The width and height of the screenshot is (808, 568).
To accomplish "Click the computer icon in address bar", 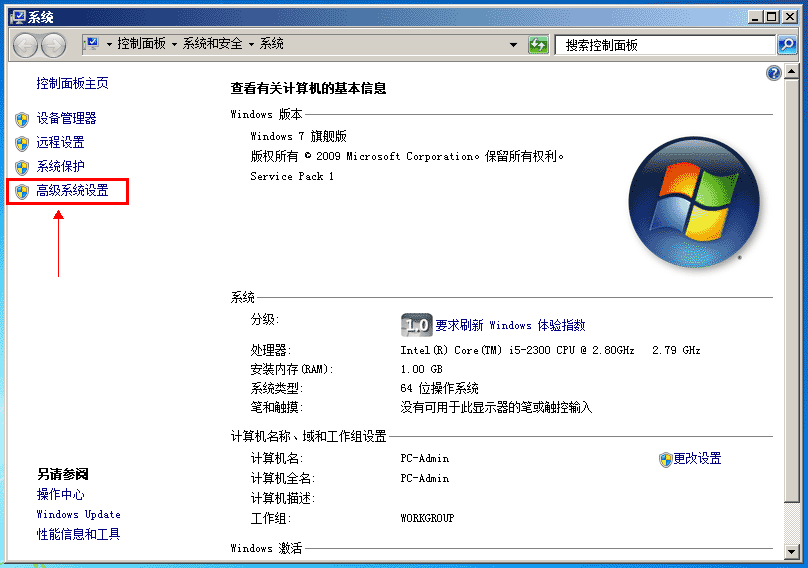I will (93, 44).
